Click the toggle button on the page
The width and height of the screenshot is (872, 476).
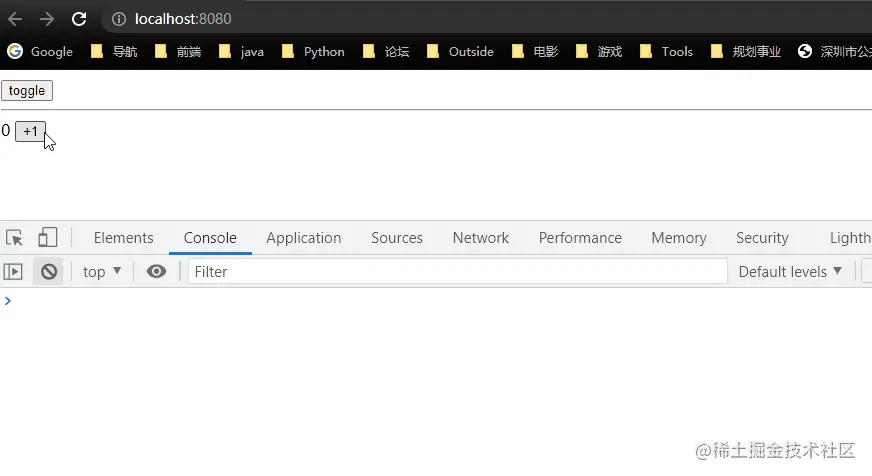pyautogui.click(x=27, y=91)
